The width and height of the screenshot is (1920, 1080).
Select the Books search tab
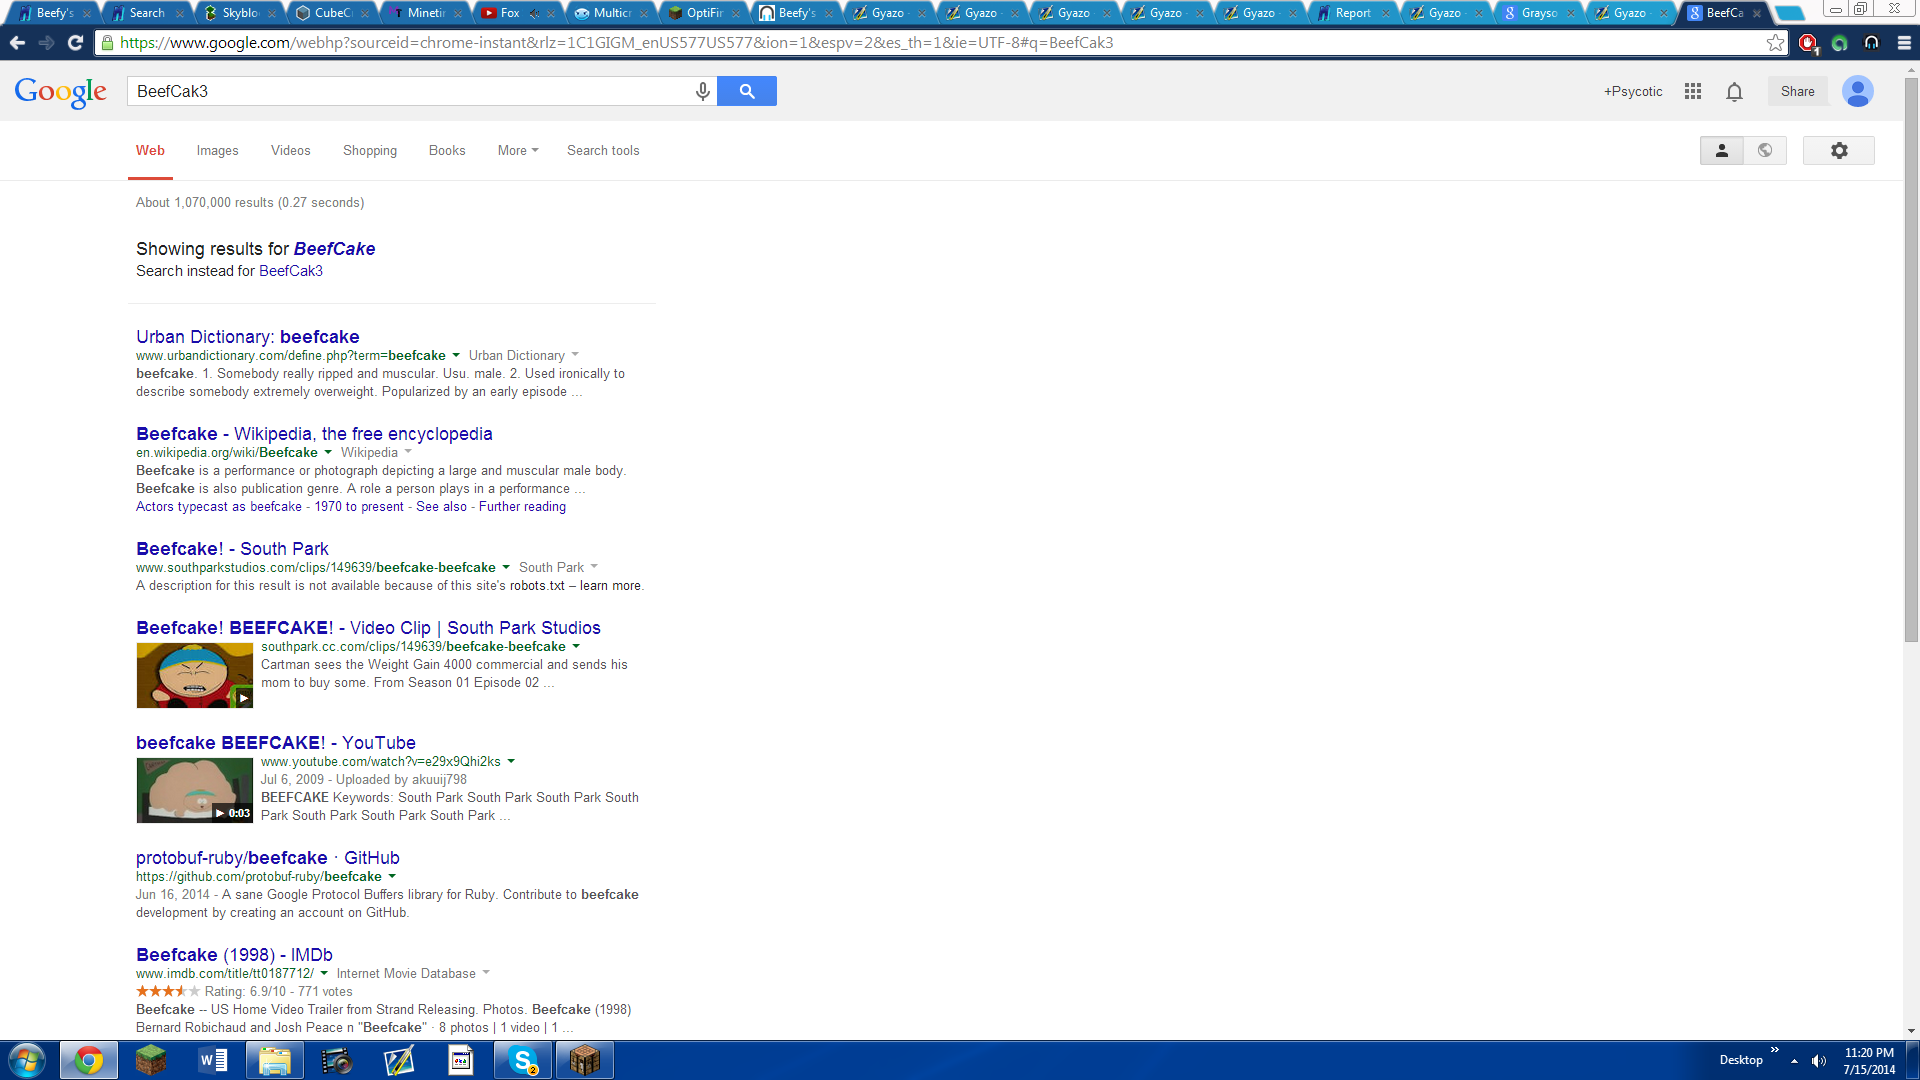[x=447, y=150]
